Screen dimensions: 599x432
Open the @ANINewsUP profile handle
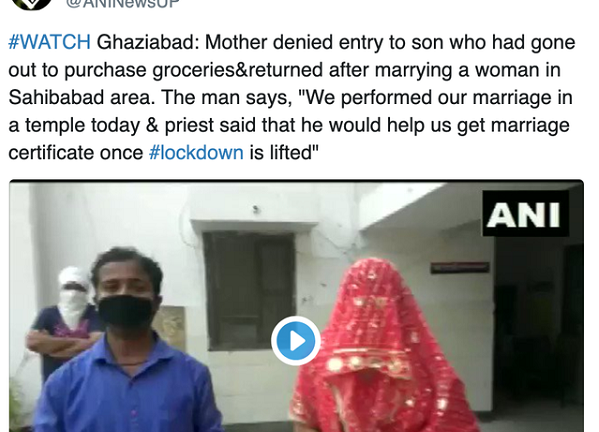coord(122,4)
